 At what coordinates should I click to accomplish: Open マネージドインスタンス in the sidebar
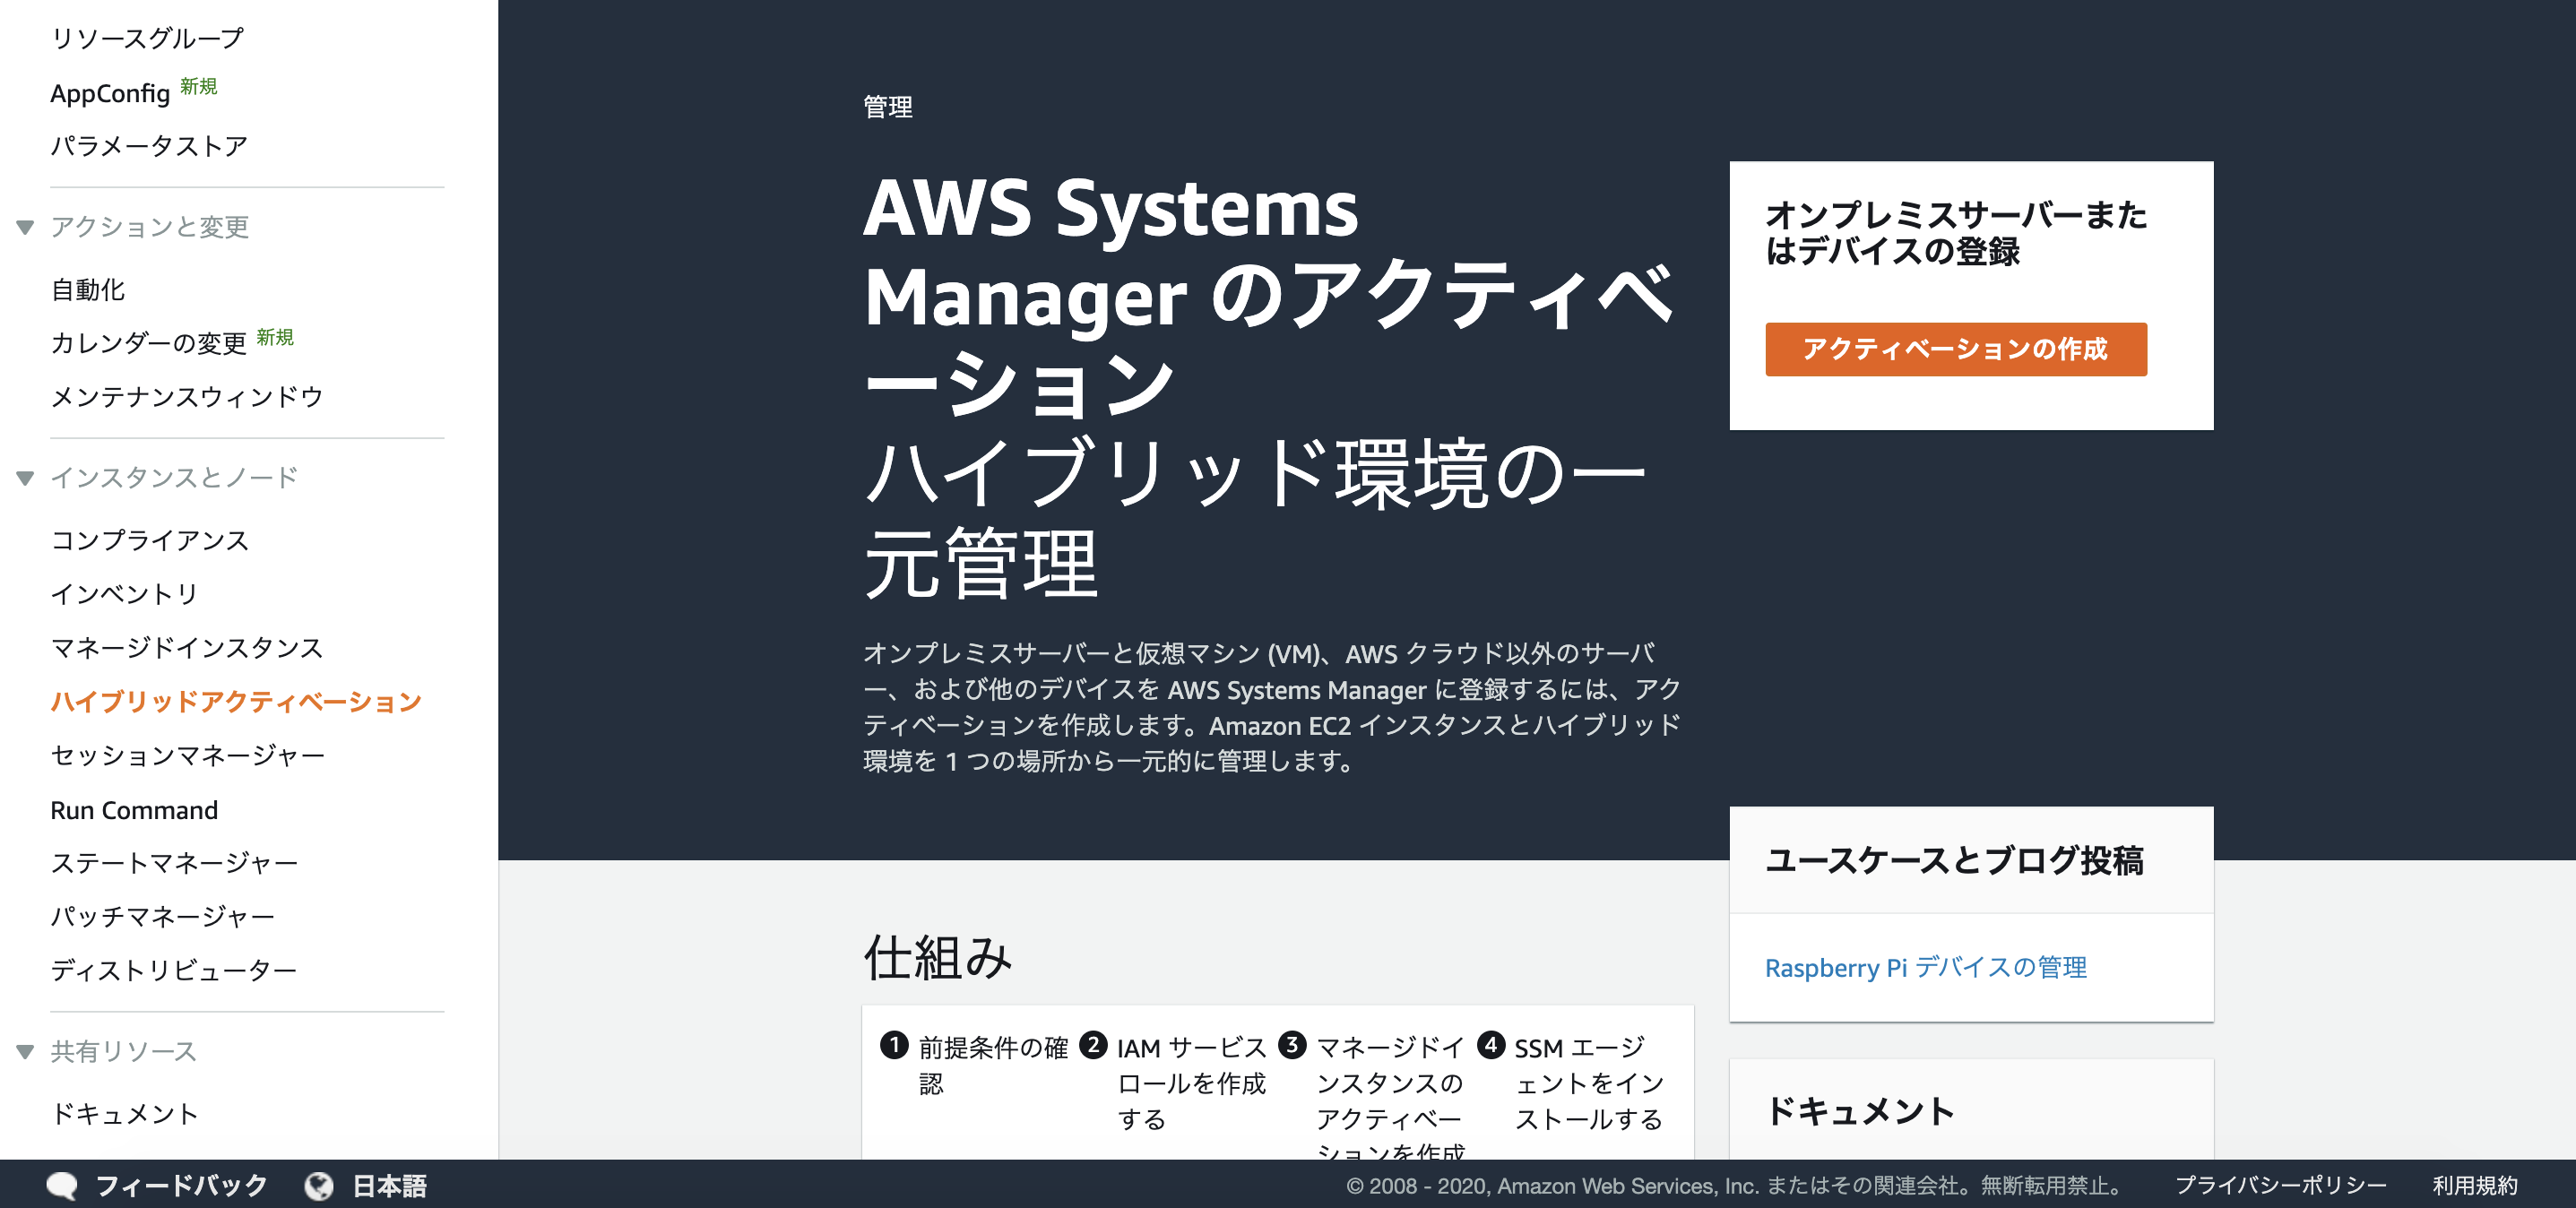186,648
